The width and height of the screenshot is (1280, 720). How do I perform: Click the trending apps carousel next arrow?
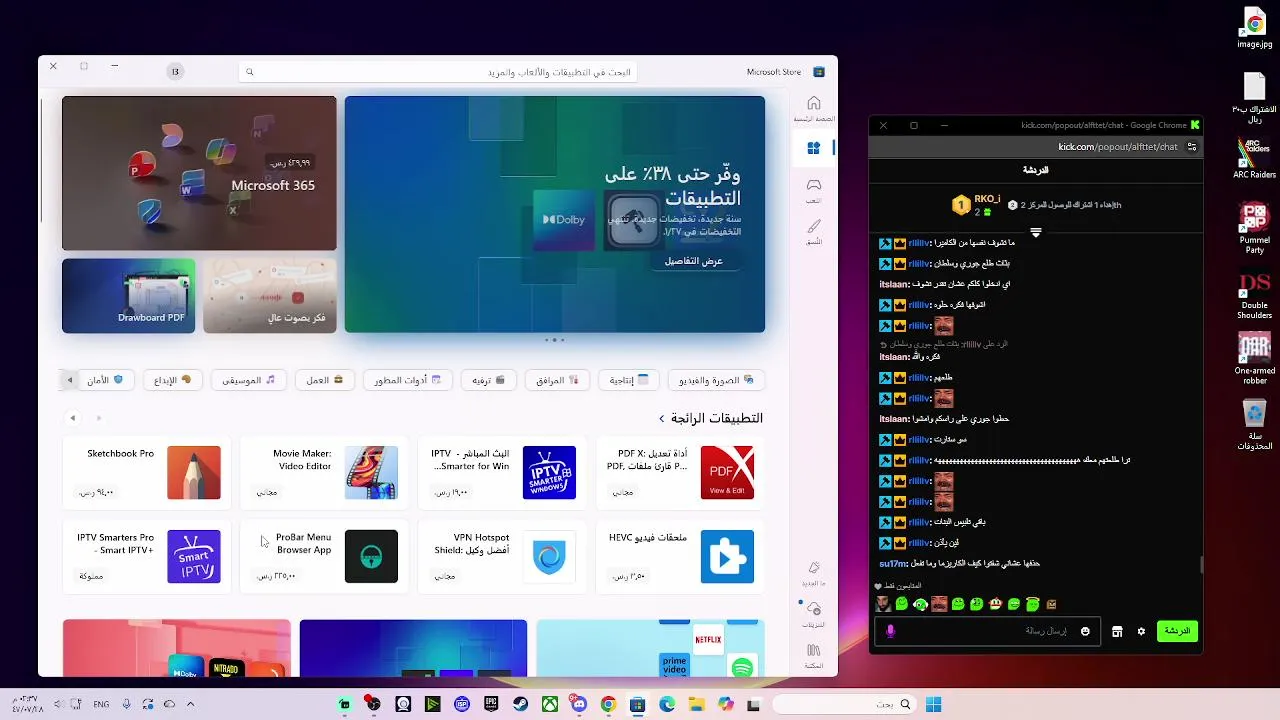point(72,418)
